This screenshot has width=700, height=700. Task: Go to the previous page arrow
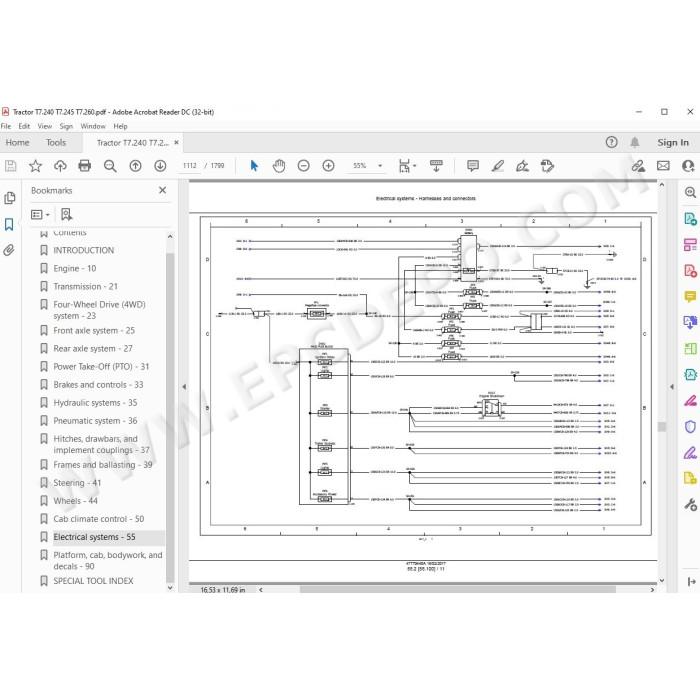(135, 166)
